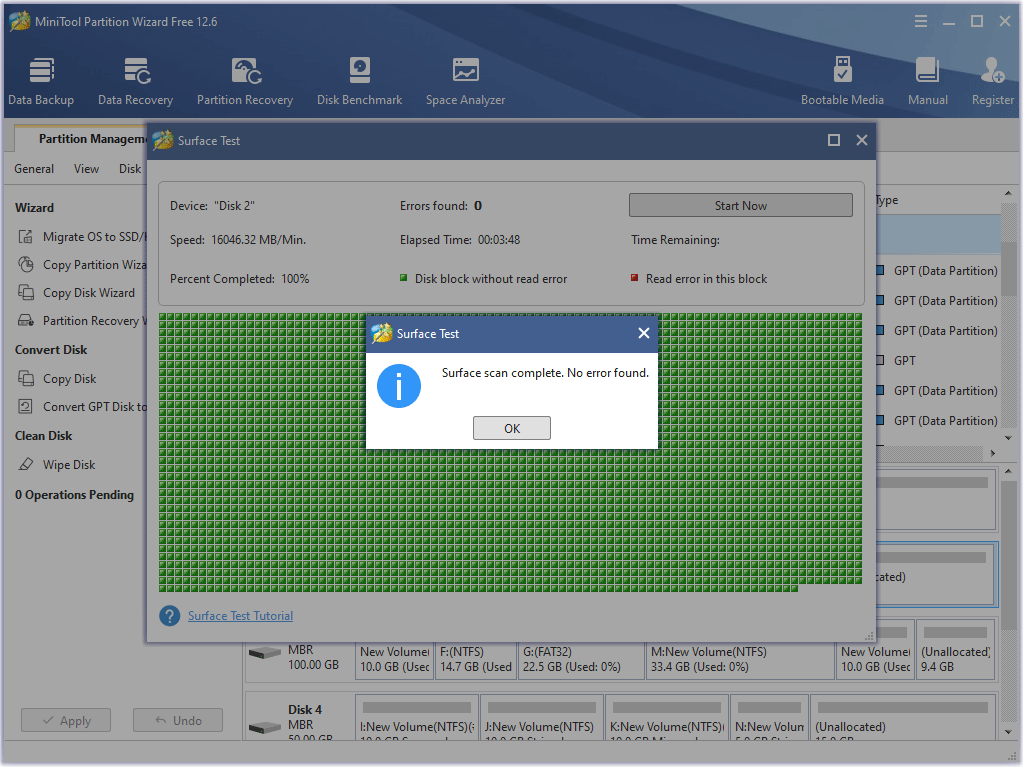The image size is (1023, 767).
Task: Click the Copy Partition Wizard icon
Action: 25,265
